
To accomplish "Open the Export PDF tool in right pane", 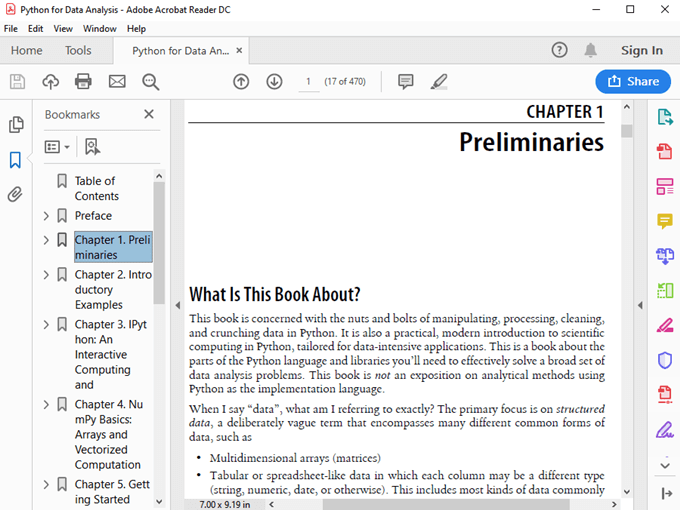I will [x=665, y=117].
